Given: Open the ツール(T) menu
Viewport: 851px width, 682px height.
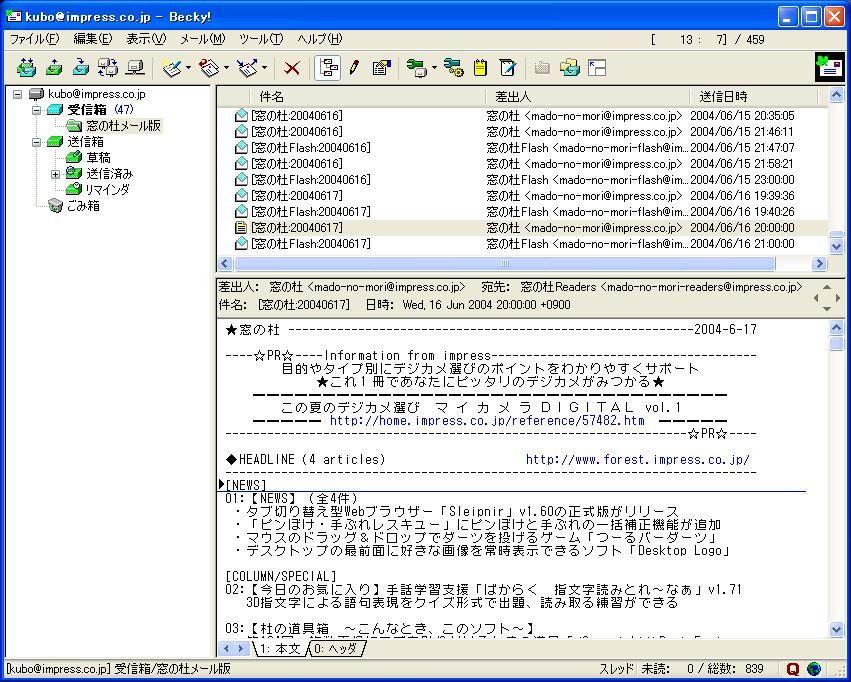Looking at the screenshot, I should point(261,39).
